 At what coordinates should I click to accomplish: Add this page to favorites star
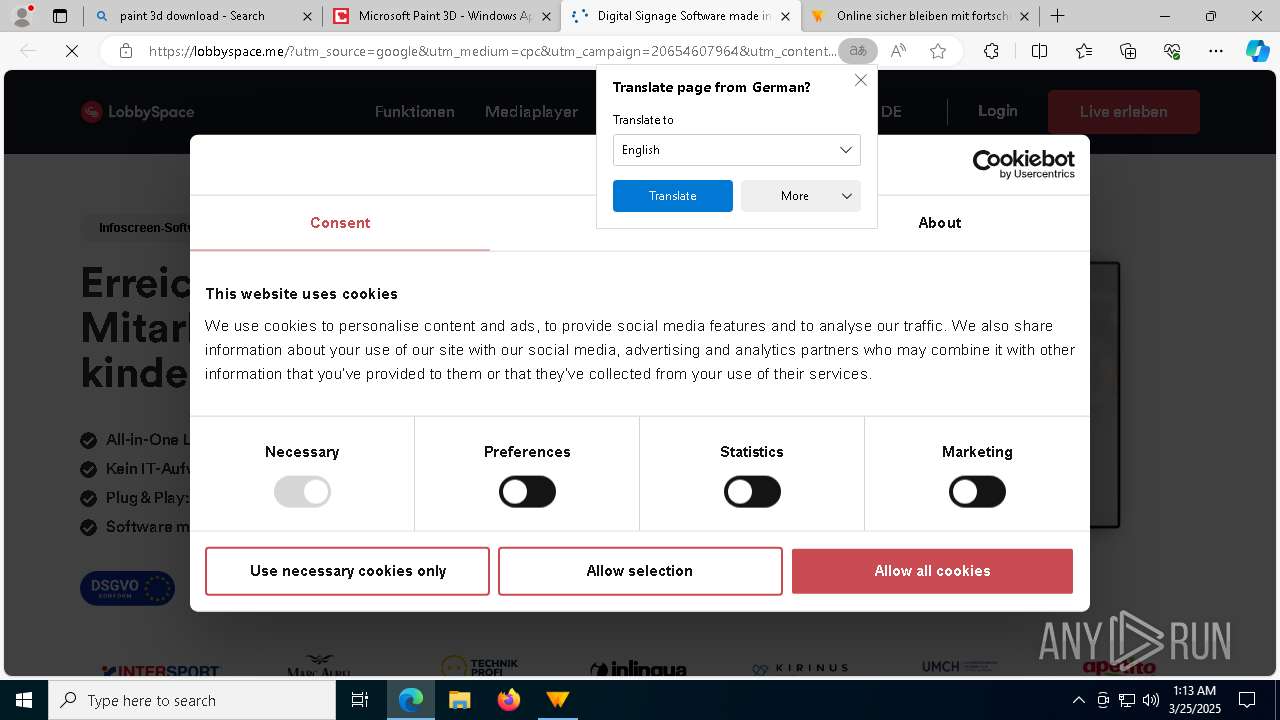[938, 51]
